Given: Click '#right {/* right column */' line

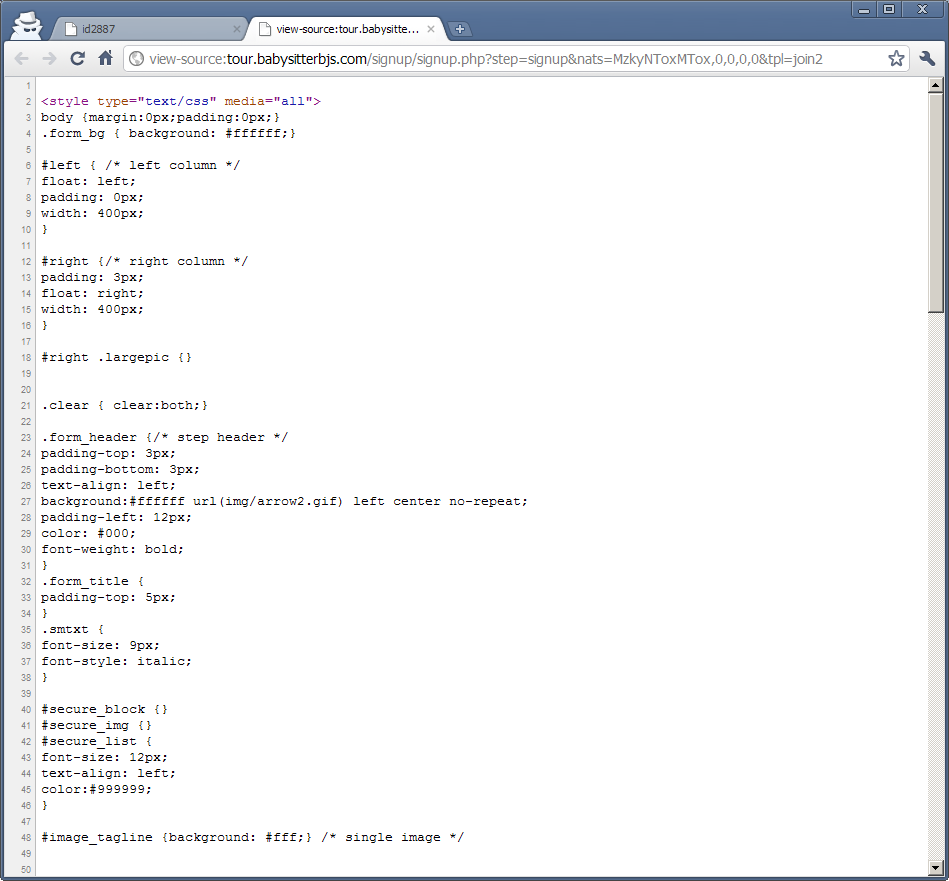Looking at the screenshot, I should pyautogui.click(x=144, y=261).
